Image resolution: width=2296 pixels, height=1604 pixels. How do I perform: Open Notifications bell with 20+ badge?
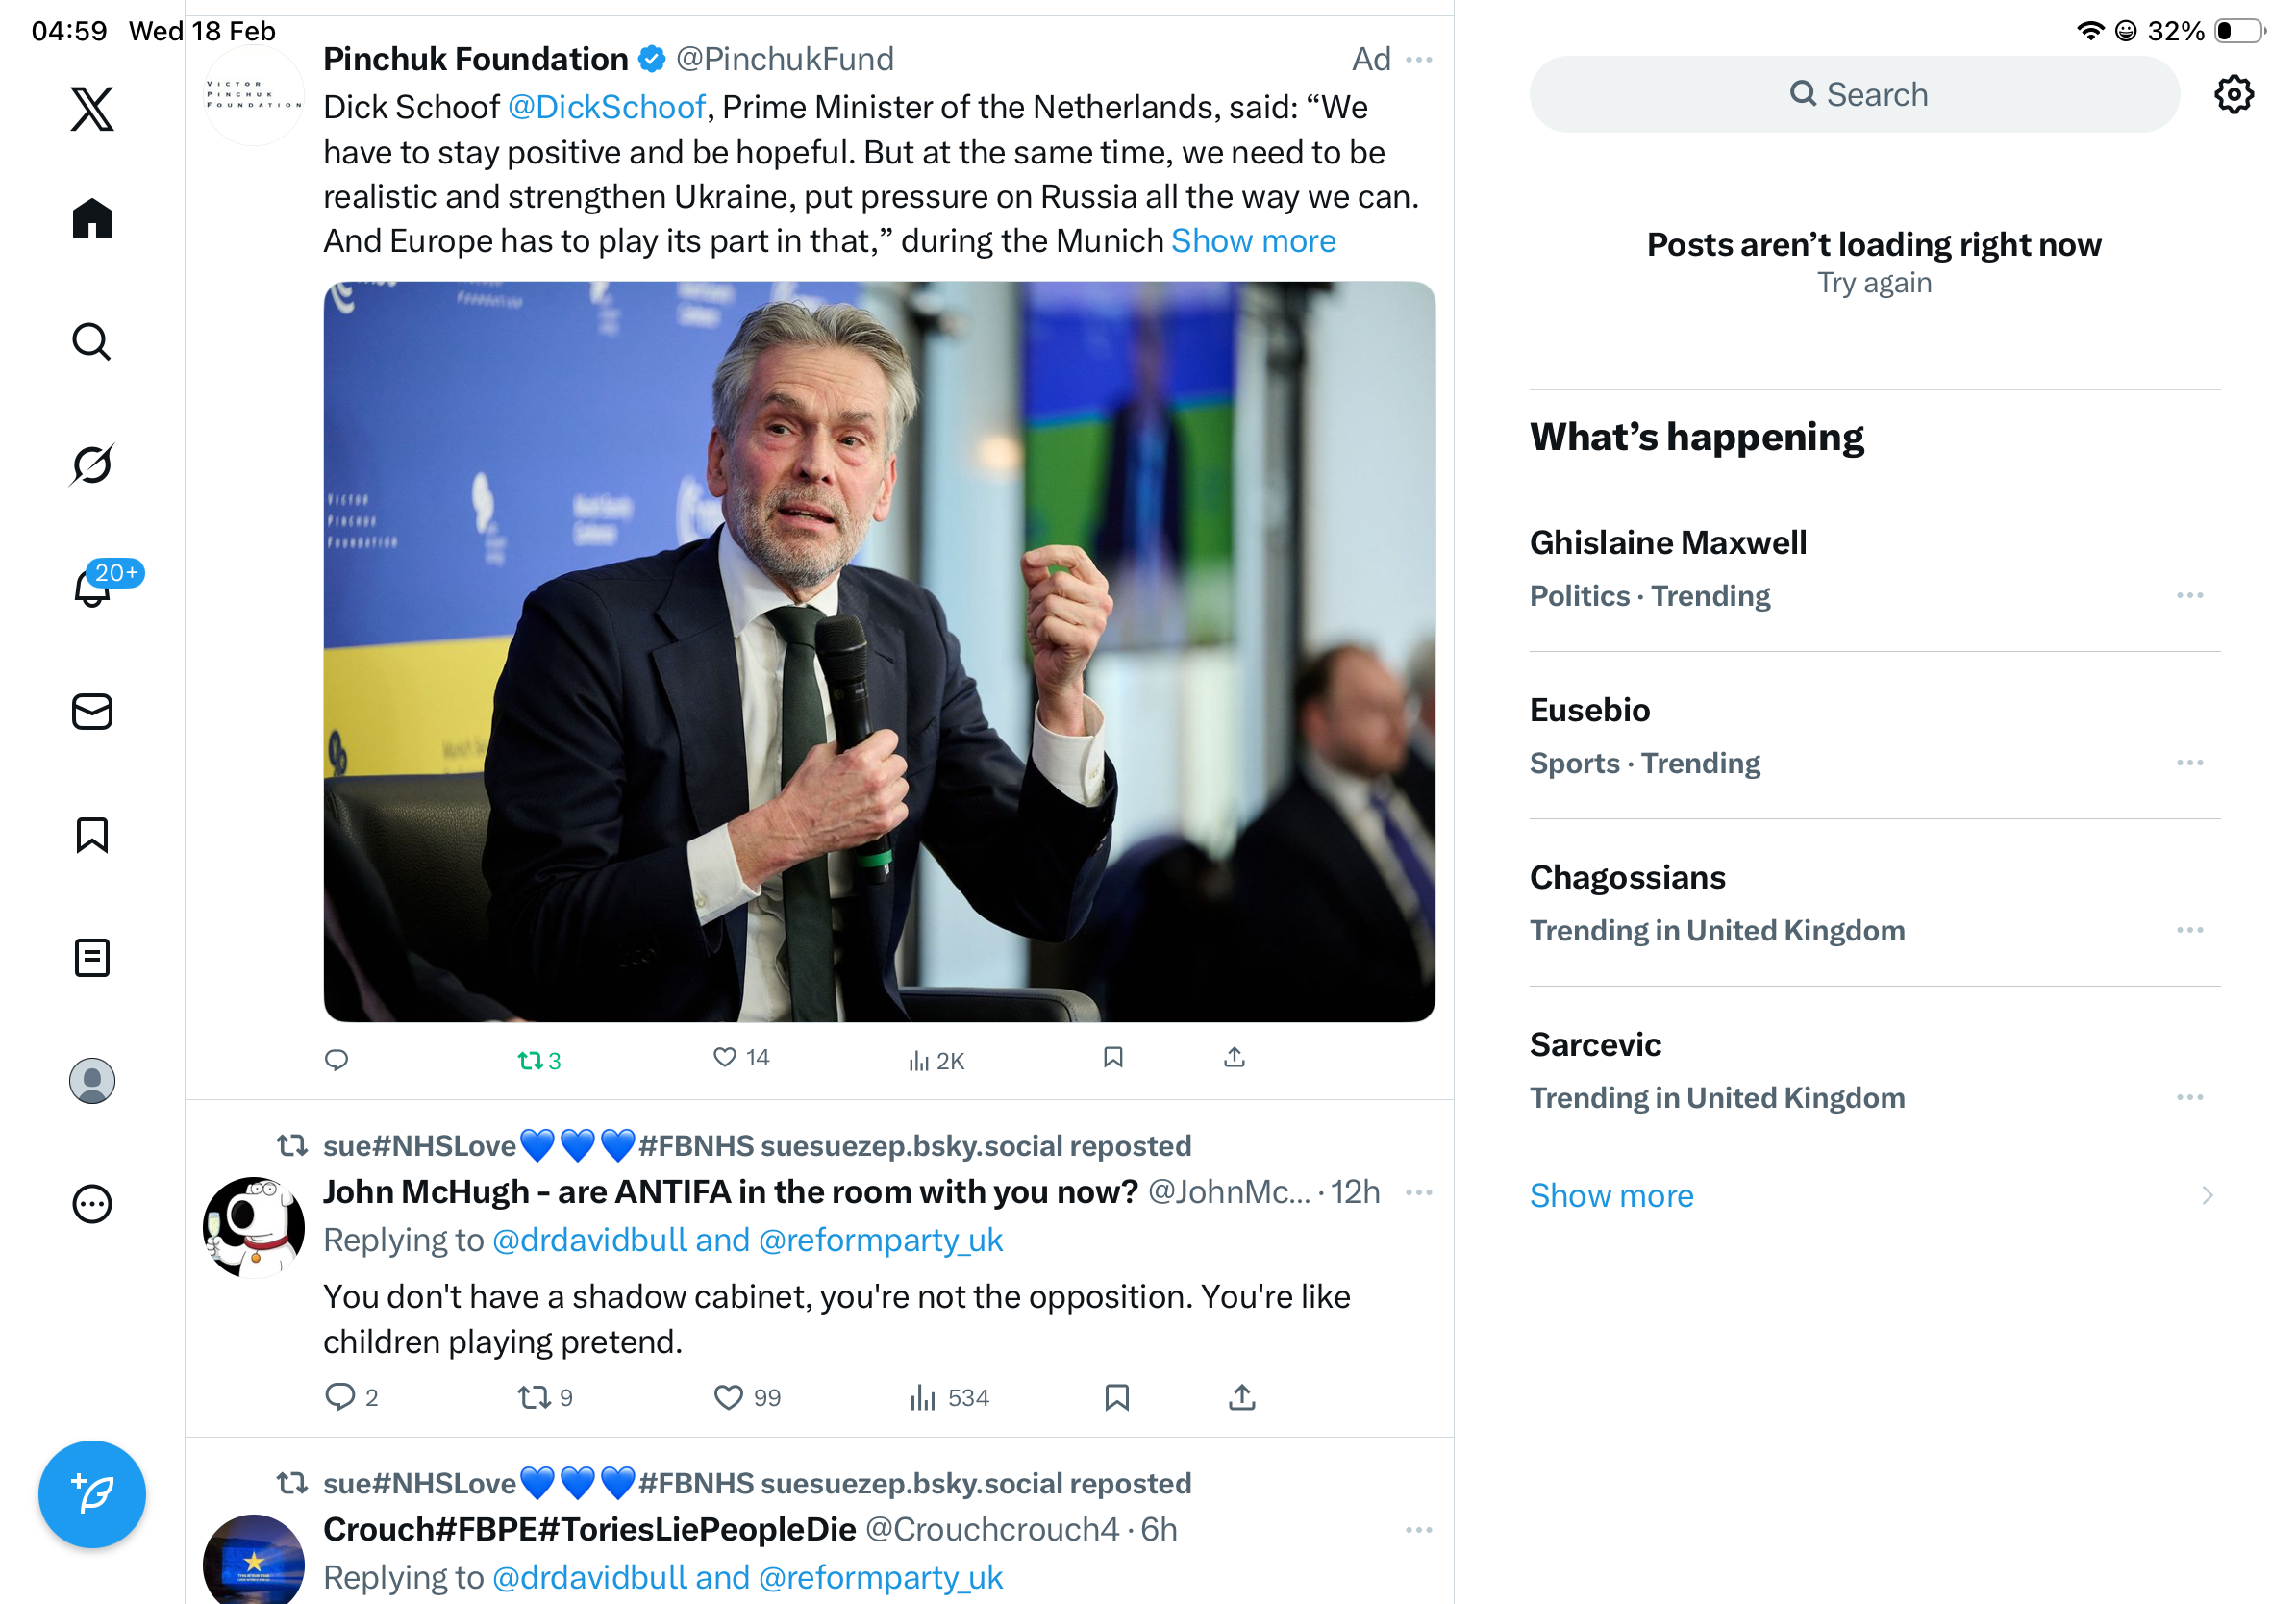(x=93, y=588)
